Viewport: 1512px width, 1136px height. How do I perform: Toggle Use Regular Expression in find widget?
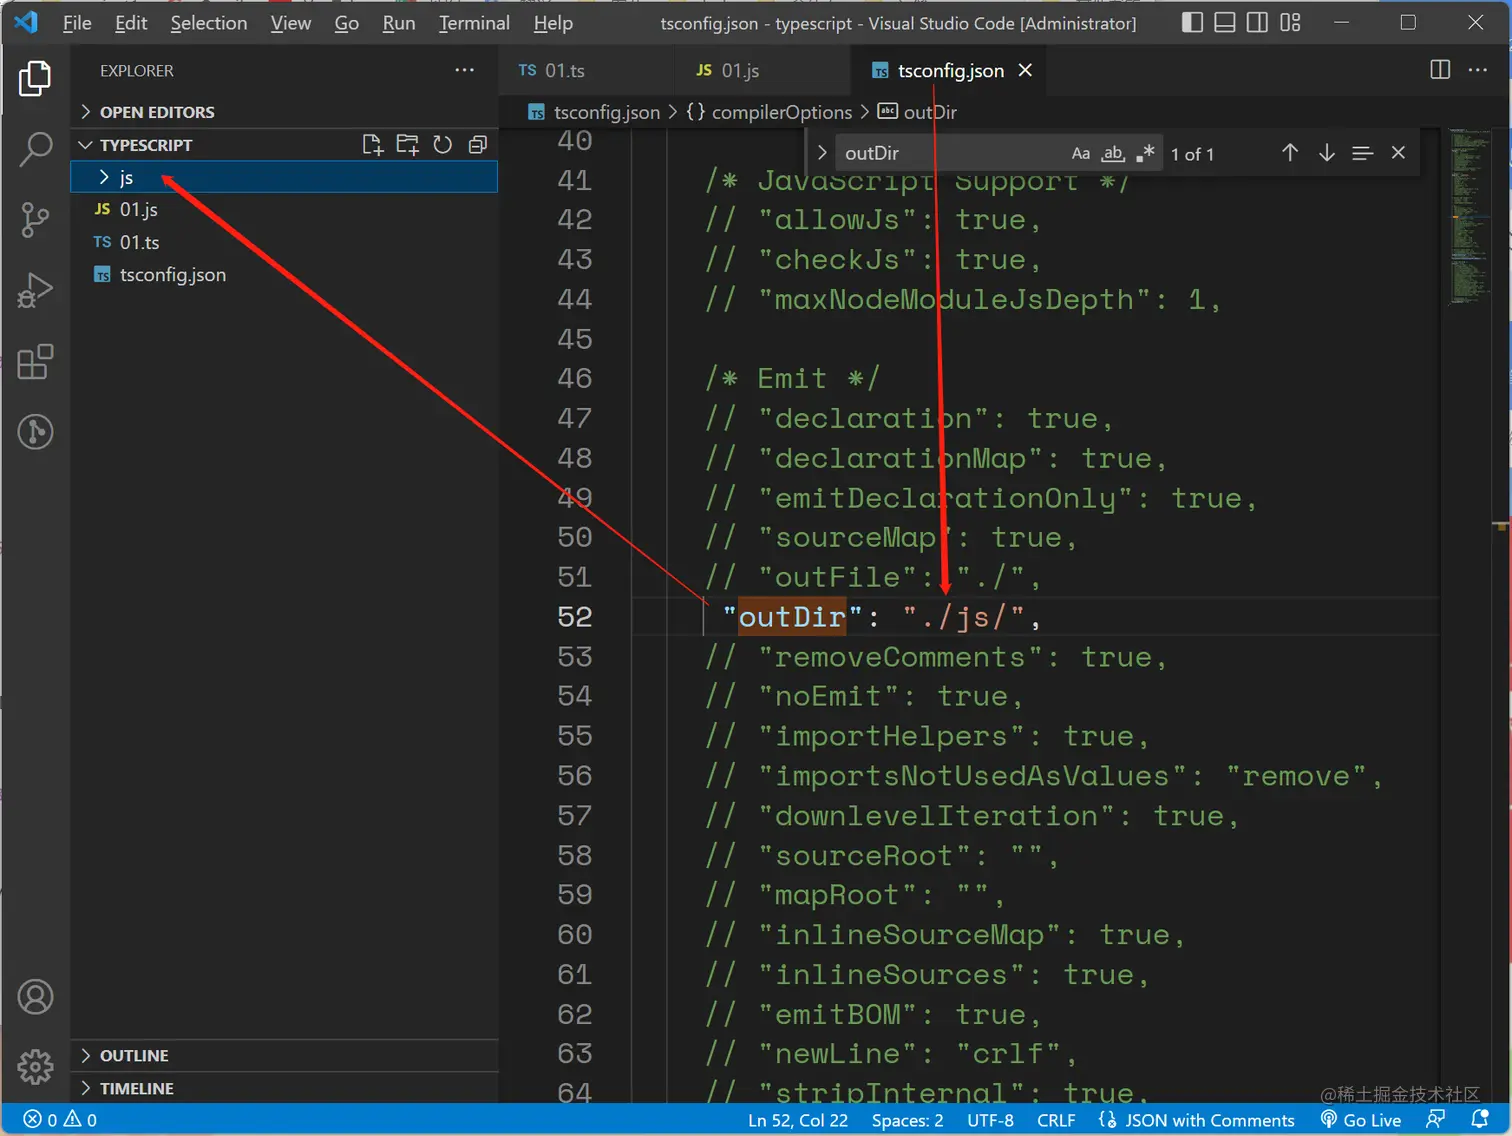pyautogui.click(x=1145, y=153)
